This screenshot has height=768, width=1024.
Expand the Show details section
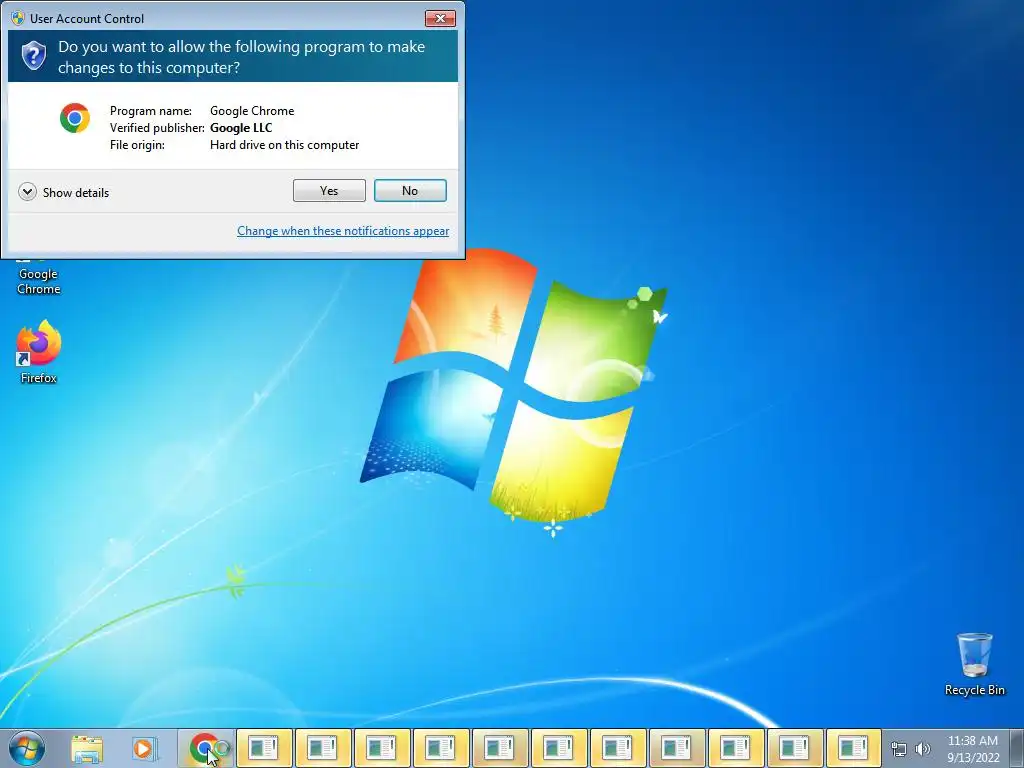click(64, 192)
